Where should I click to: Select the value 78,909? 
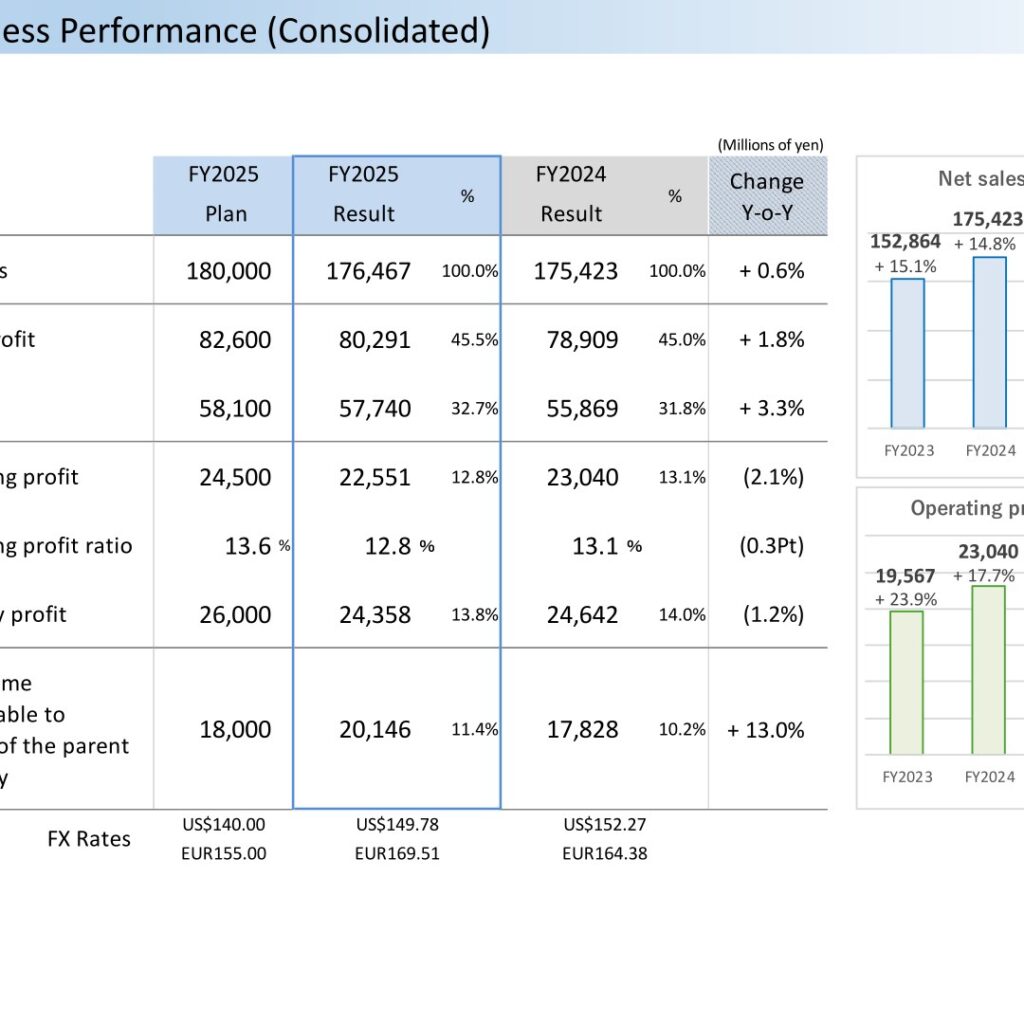(x=582, y=340)
